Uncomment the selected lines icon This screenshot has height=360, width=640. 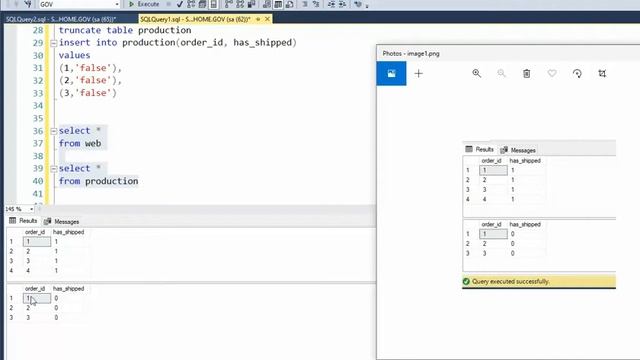[316, 4]
